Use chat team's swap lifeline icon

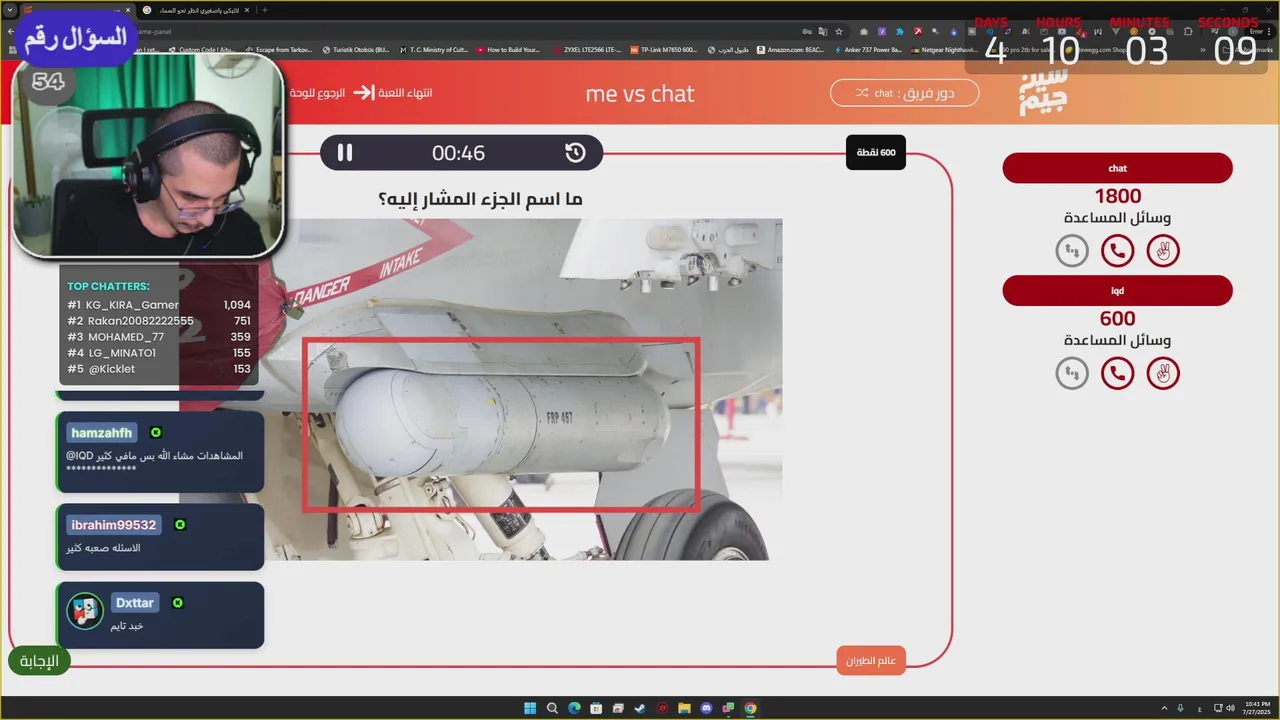(x=1072, y=251)
